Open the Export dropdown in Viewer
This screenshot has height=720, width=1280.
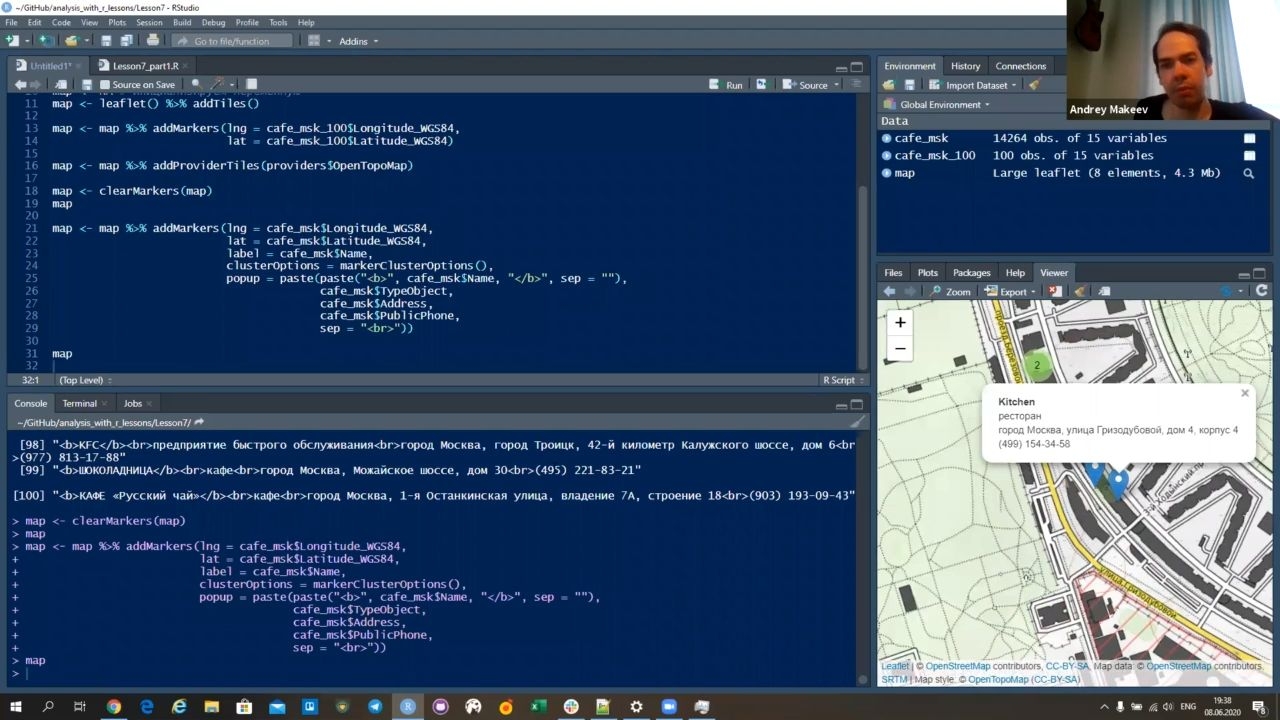(1011, 291)
